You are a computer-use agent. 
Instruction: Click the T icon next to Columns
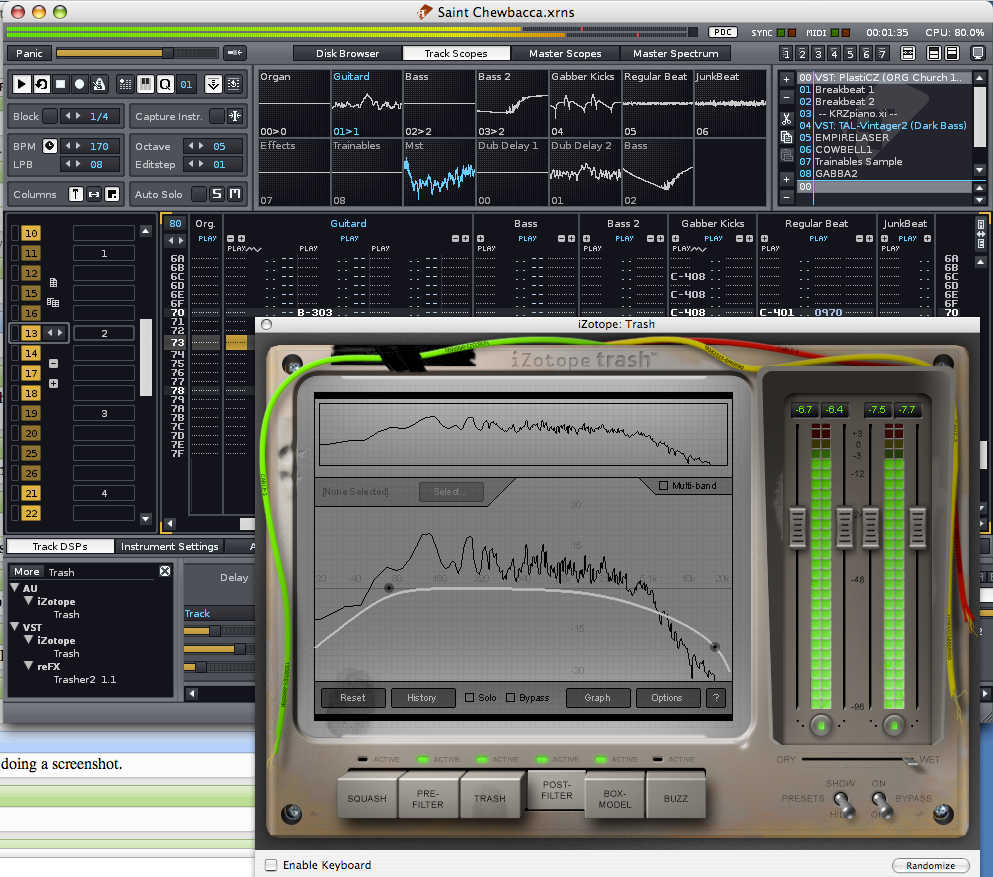tap(75, 194)
